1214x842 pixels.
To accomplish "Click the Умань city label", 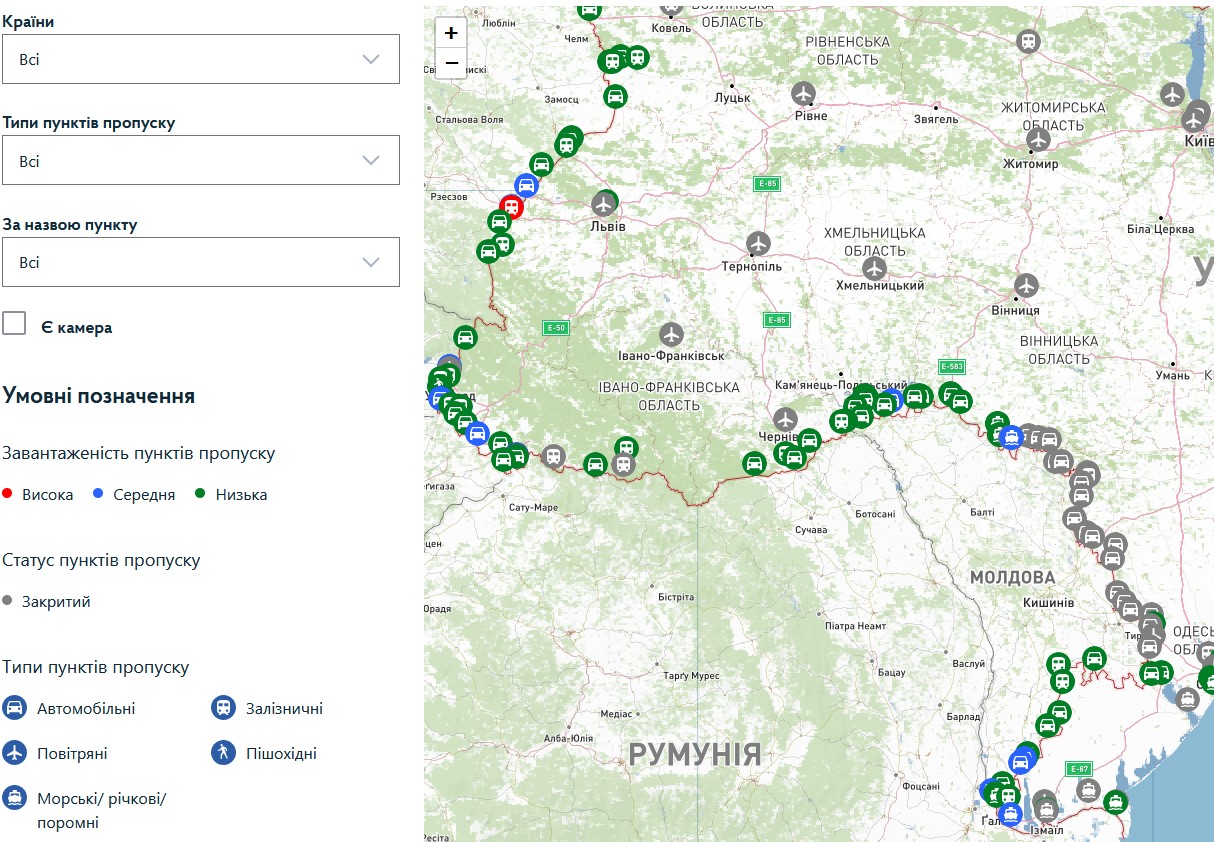I will pos(1171,375).
